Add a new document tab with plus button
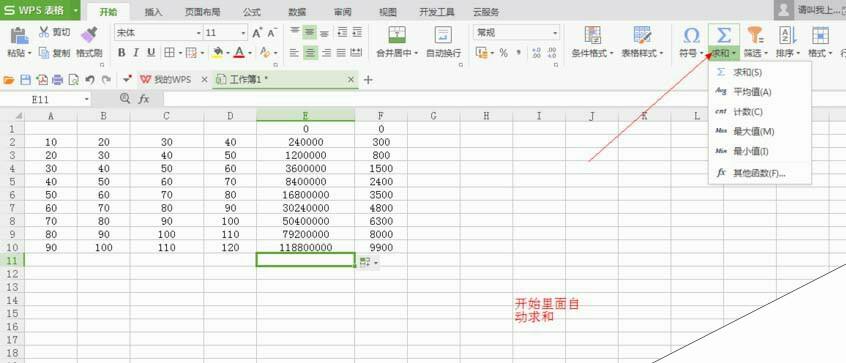 (x=368, y=80)
